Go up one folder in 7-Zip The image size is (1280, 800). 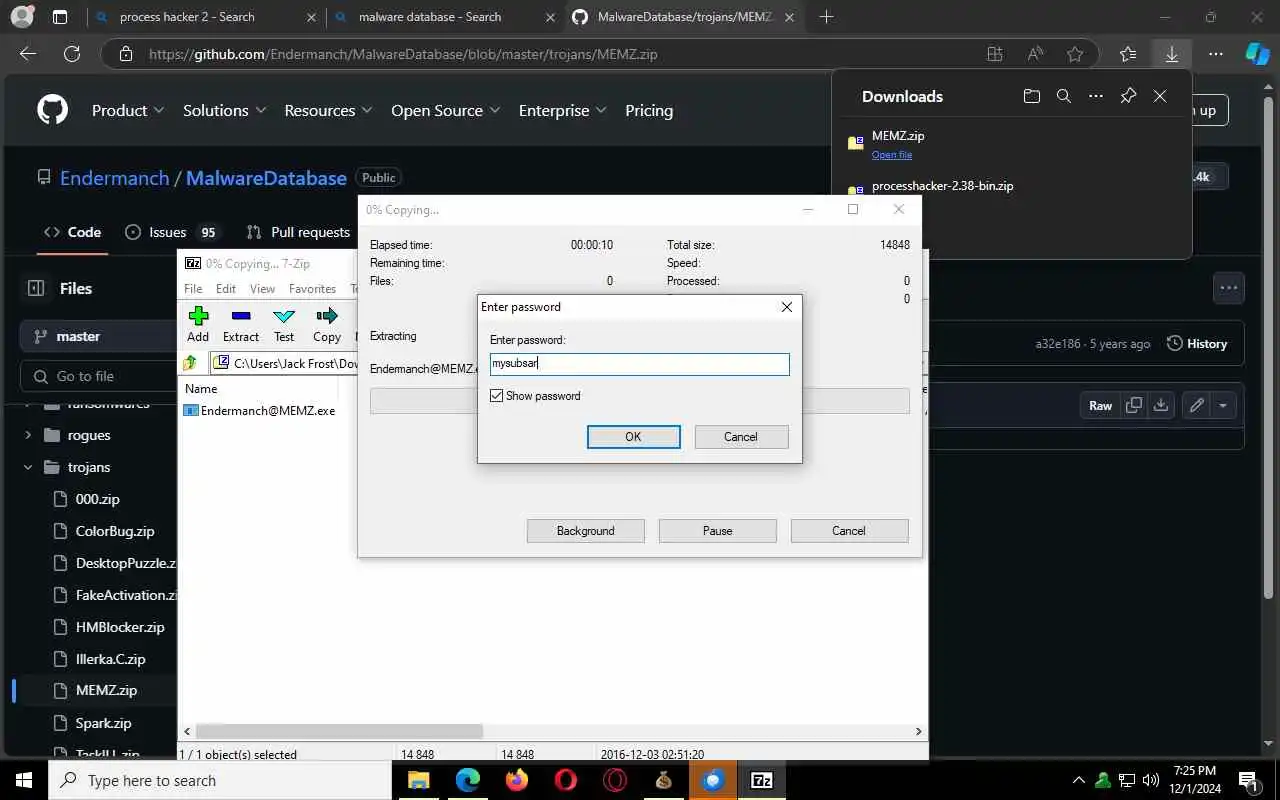pyautogui.click(x=190, y=363)
